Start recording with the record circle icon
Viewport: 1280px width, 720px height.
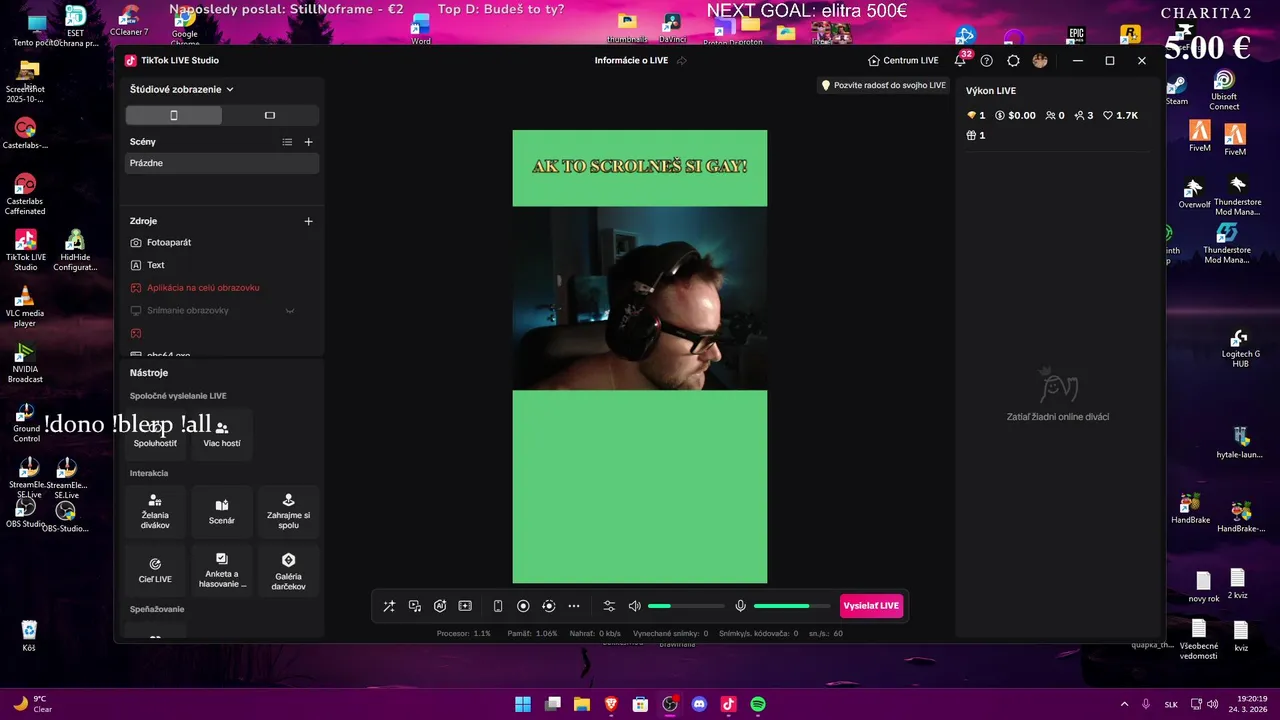coord(523,606)
